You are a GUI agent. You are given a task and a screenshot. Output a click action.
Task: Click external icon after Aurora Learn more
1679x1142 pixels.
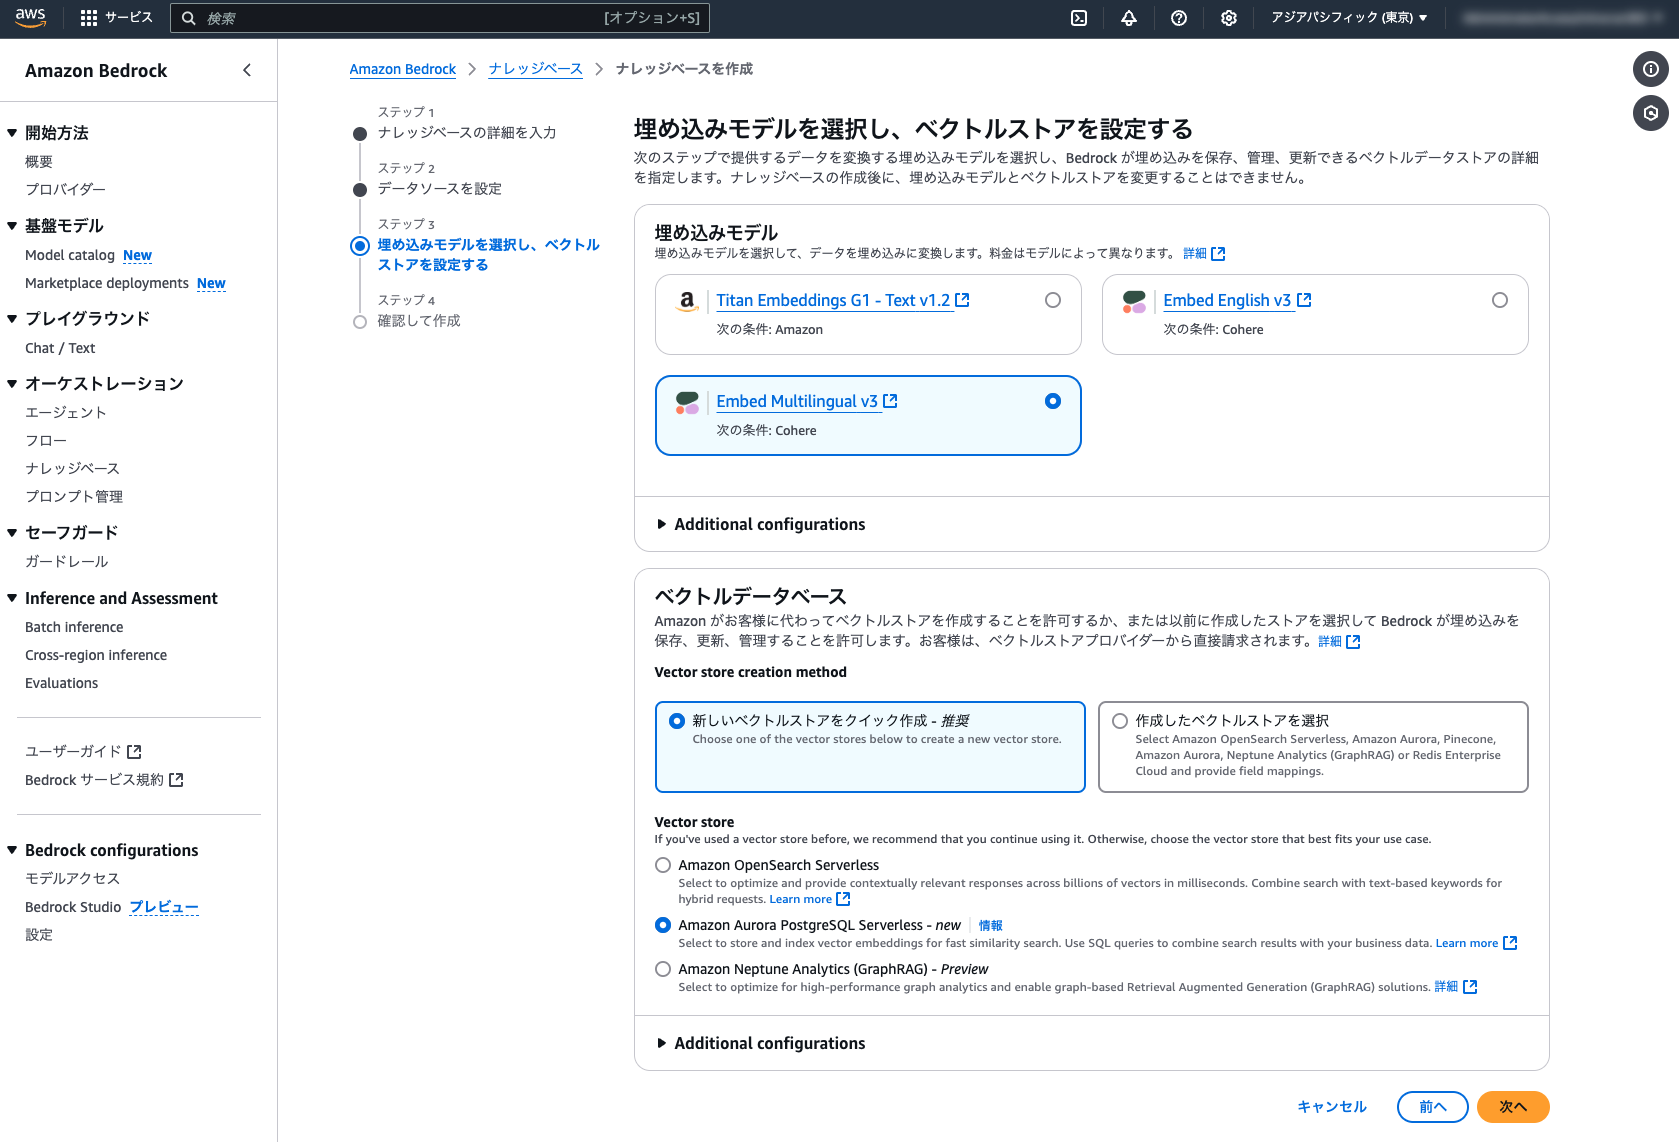pos(1510,943)
